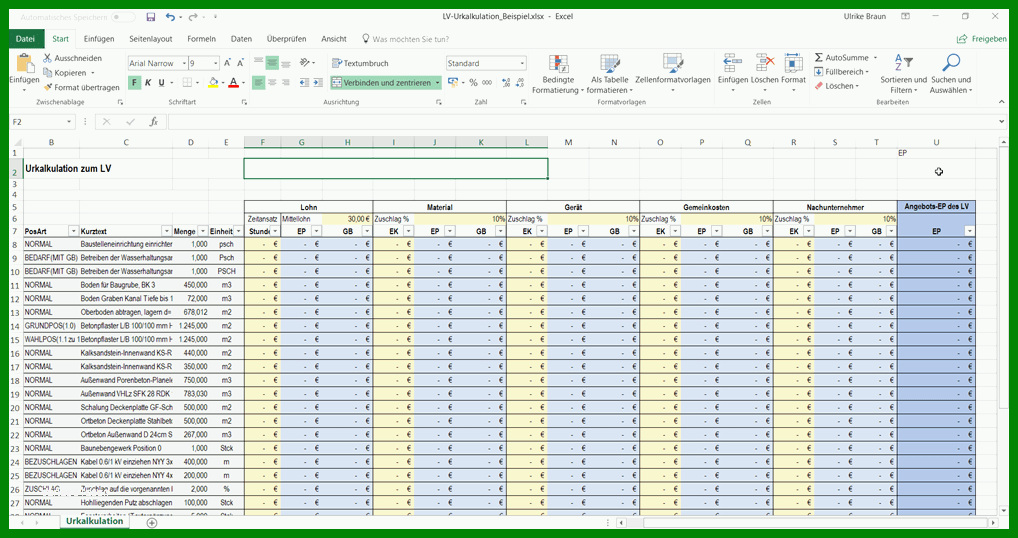
Task: Click the borders icon
Action: 187,82
